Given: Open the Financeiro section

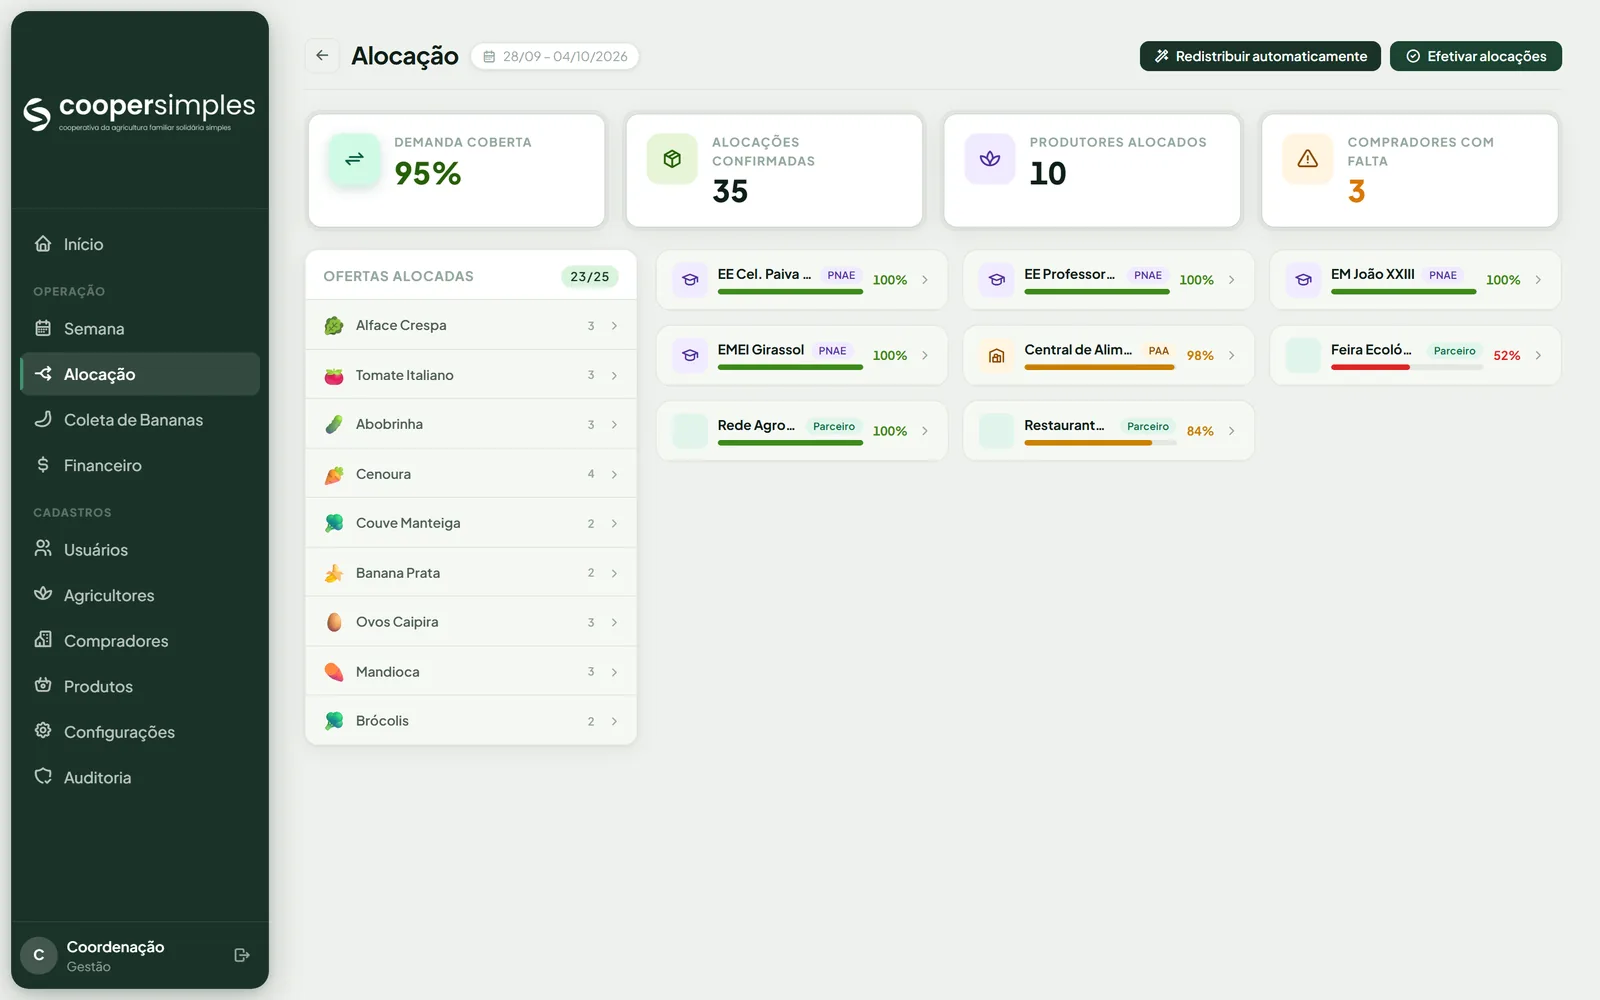Looking at the screenshot, I should pyautogui.click(x=140, y=465).
